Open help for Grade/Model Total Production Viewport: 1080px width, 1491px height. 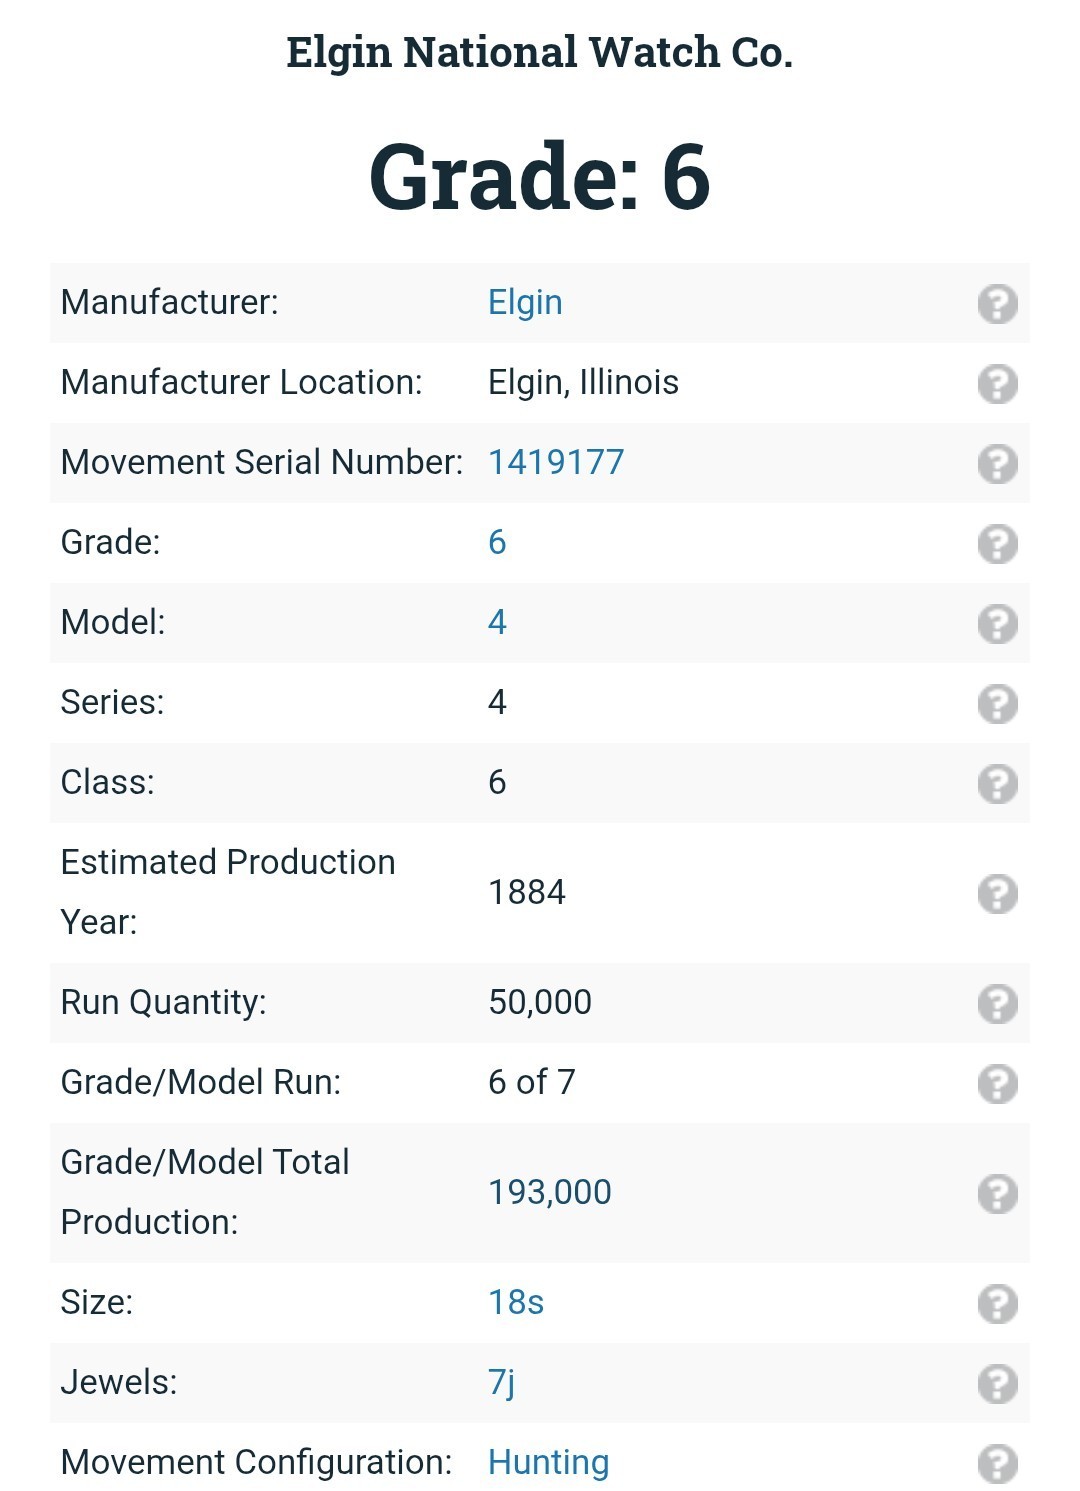click(x=997, y=1193)
